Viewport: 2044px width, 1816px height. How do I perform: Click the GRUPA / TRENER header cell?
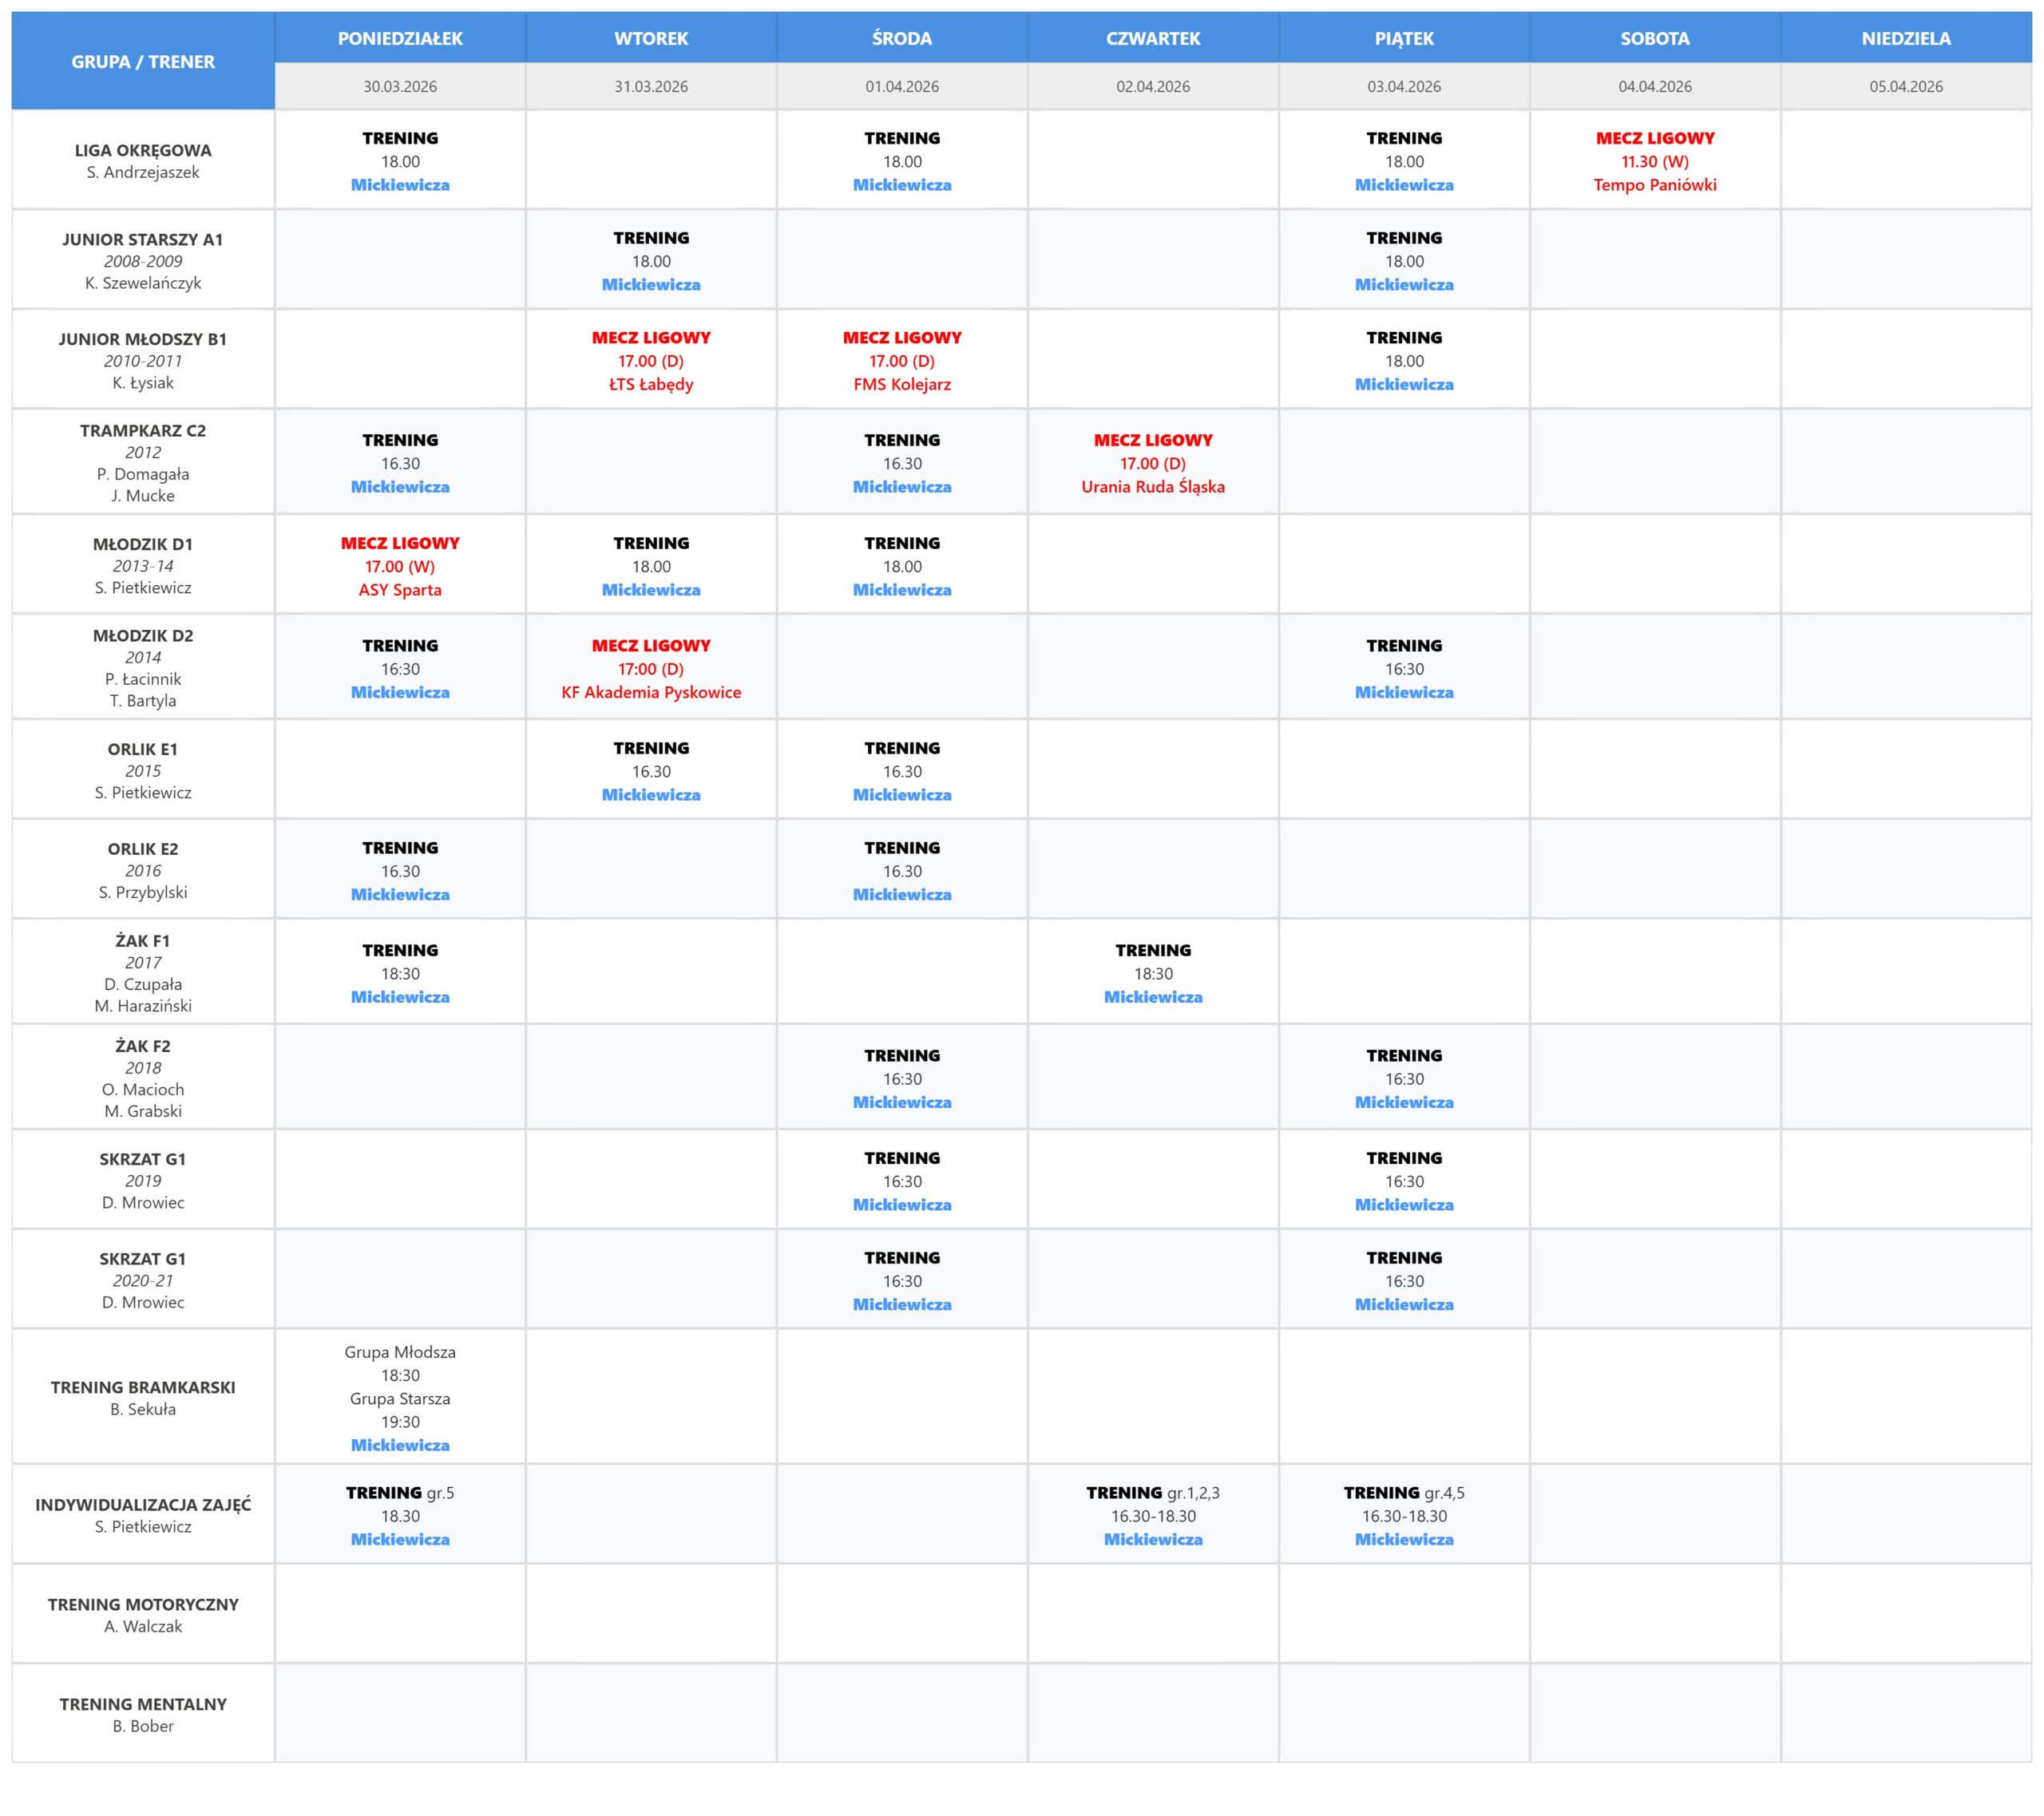click(x=143, y=61)
